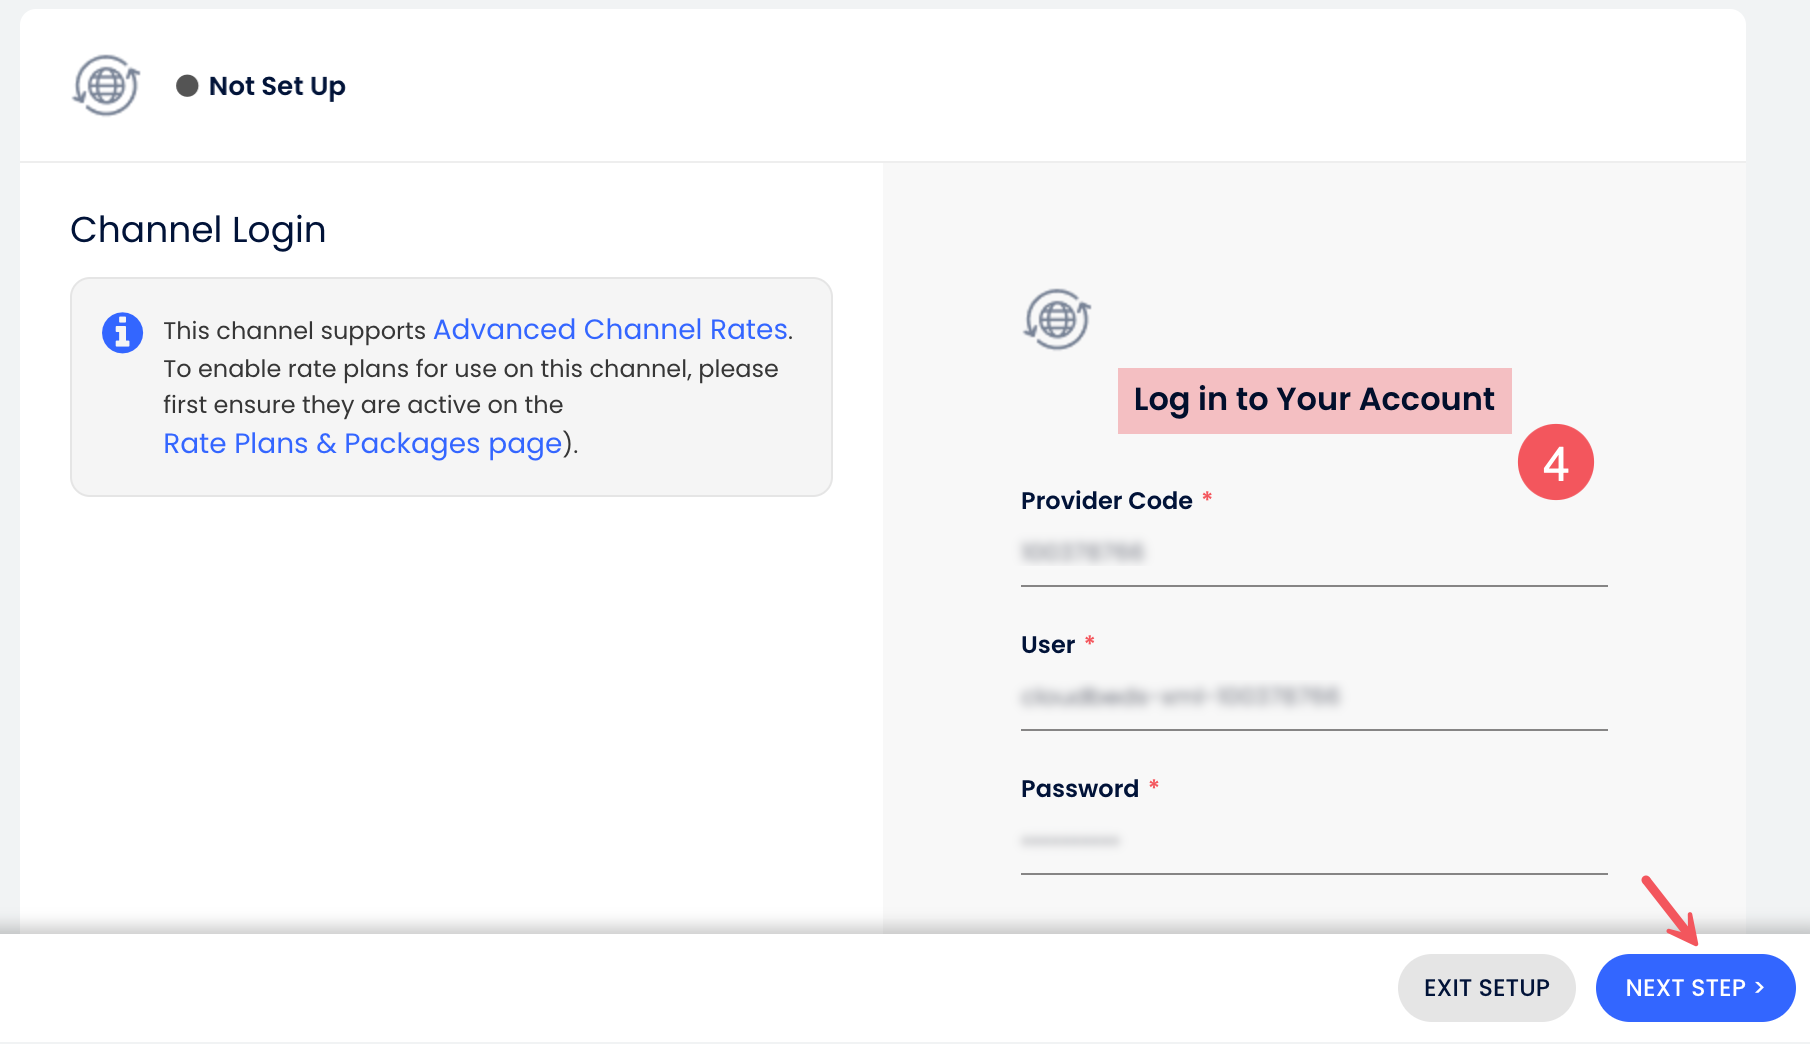Click the channel globe icon in the header

pos(106,86)
